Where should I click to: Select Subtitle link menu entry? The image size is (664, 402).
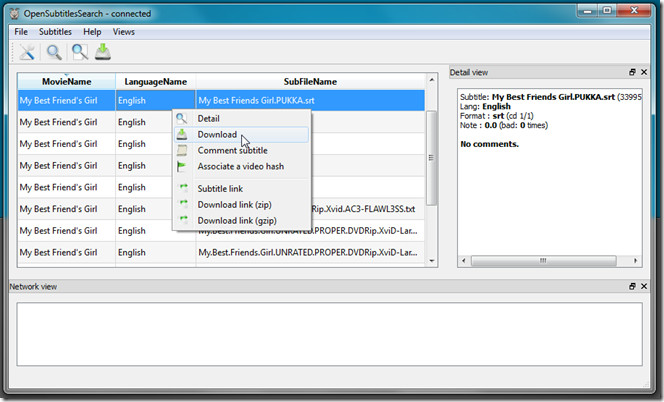tap(241, 189)
